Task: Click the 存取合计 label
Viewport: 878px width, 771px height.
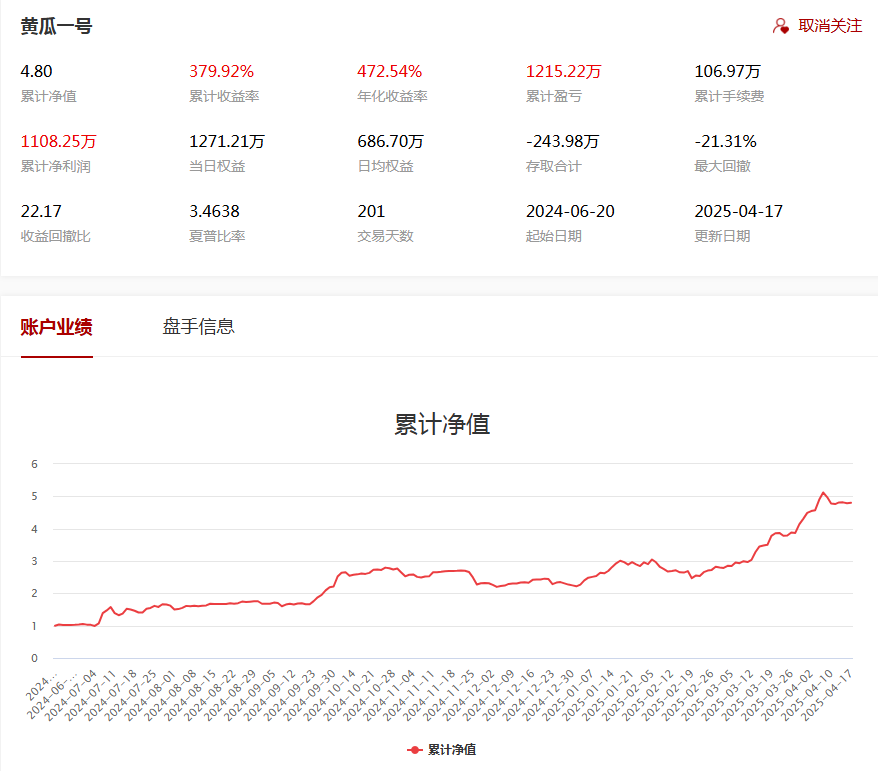Action: [x=554, y=166]
